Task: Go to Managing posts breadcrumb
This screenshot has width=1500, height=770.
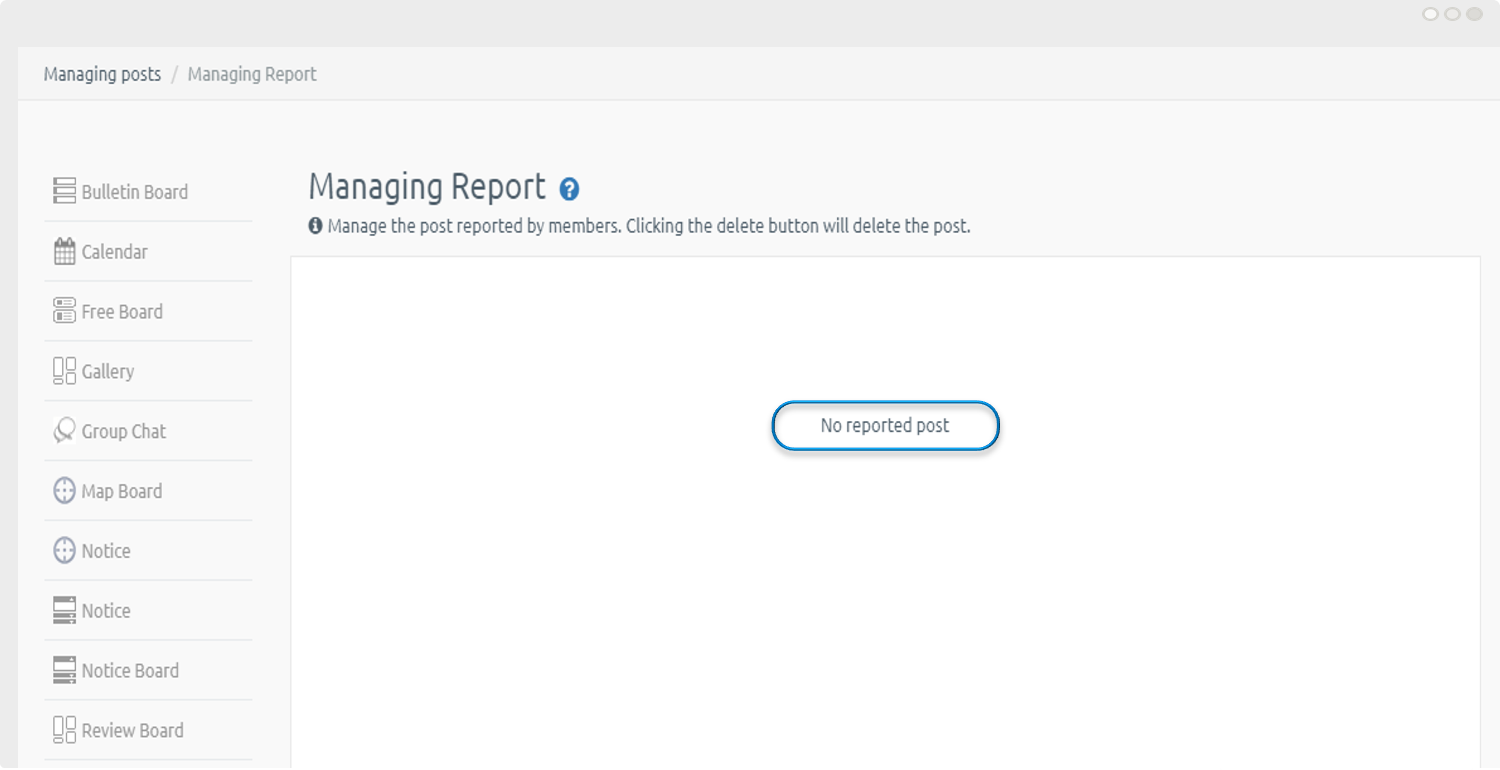Action: 102,74
